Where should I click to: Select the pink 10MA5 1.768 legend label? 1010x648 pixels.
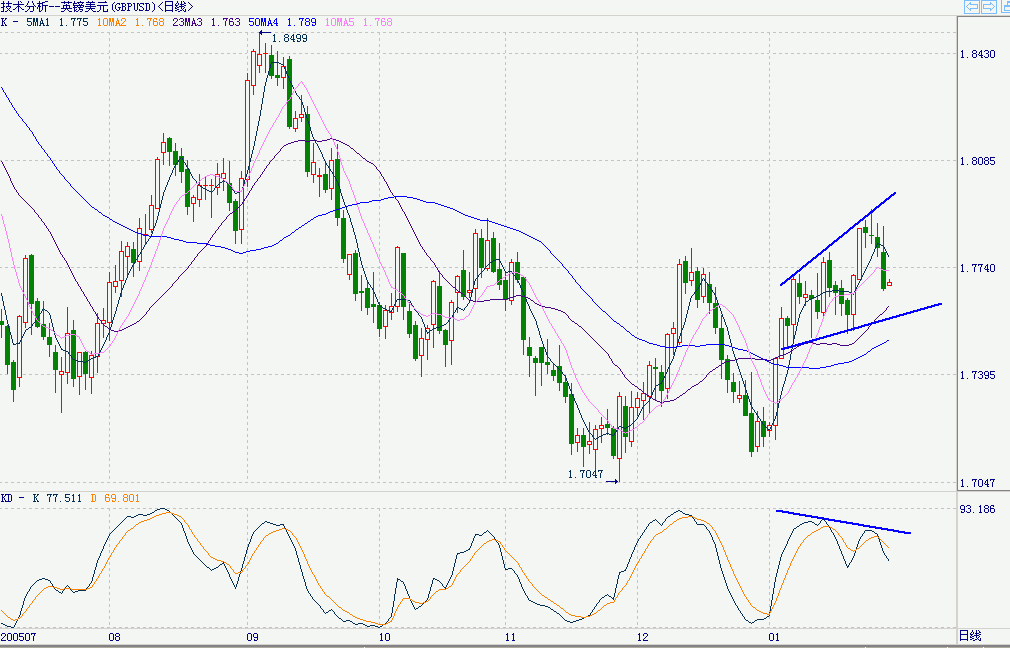358,22
